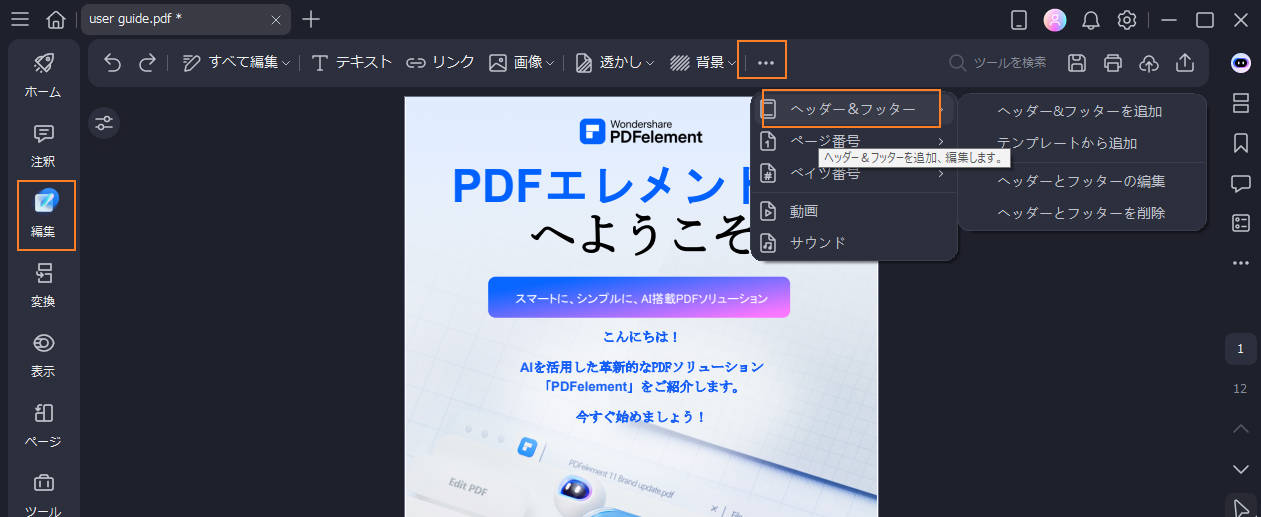The image size is (1261, 517).
Task: Choose ヘッダーとフッターの編集
Action: point(1081,181)
